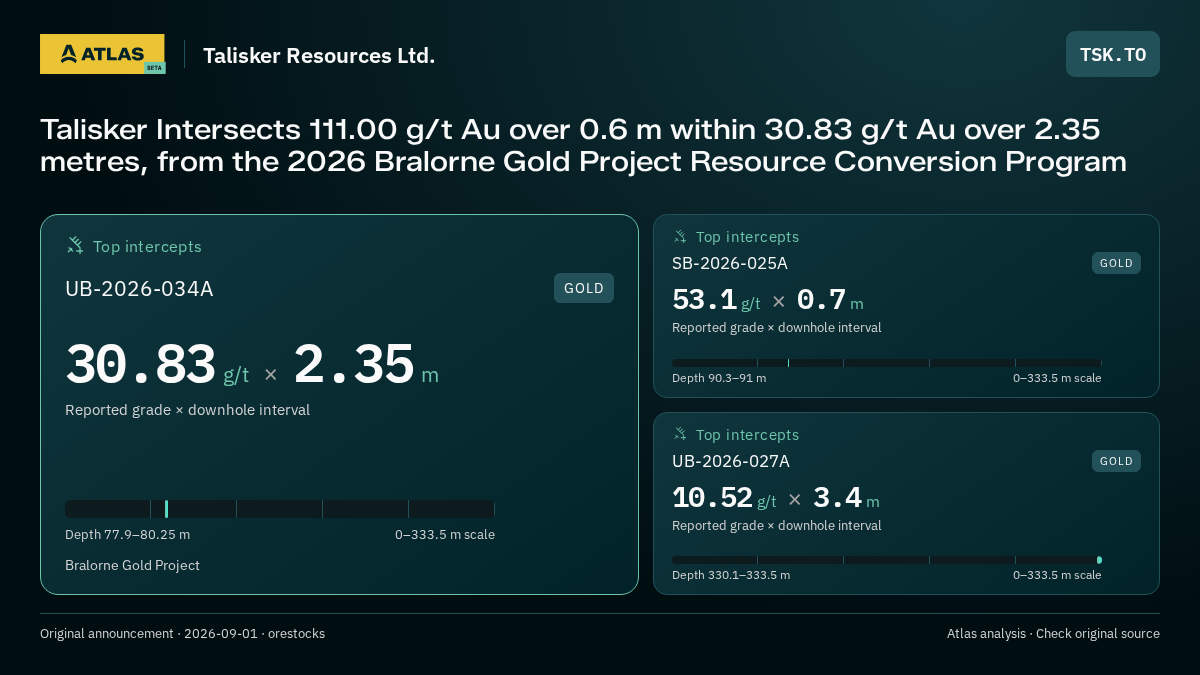Click the scale label in UB-2026-034A card
The height and width of the screenshot is (675, 1200).
coord(445,535)
